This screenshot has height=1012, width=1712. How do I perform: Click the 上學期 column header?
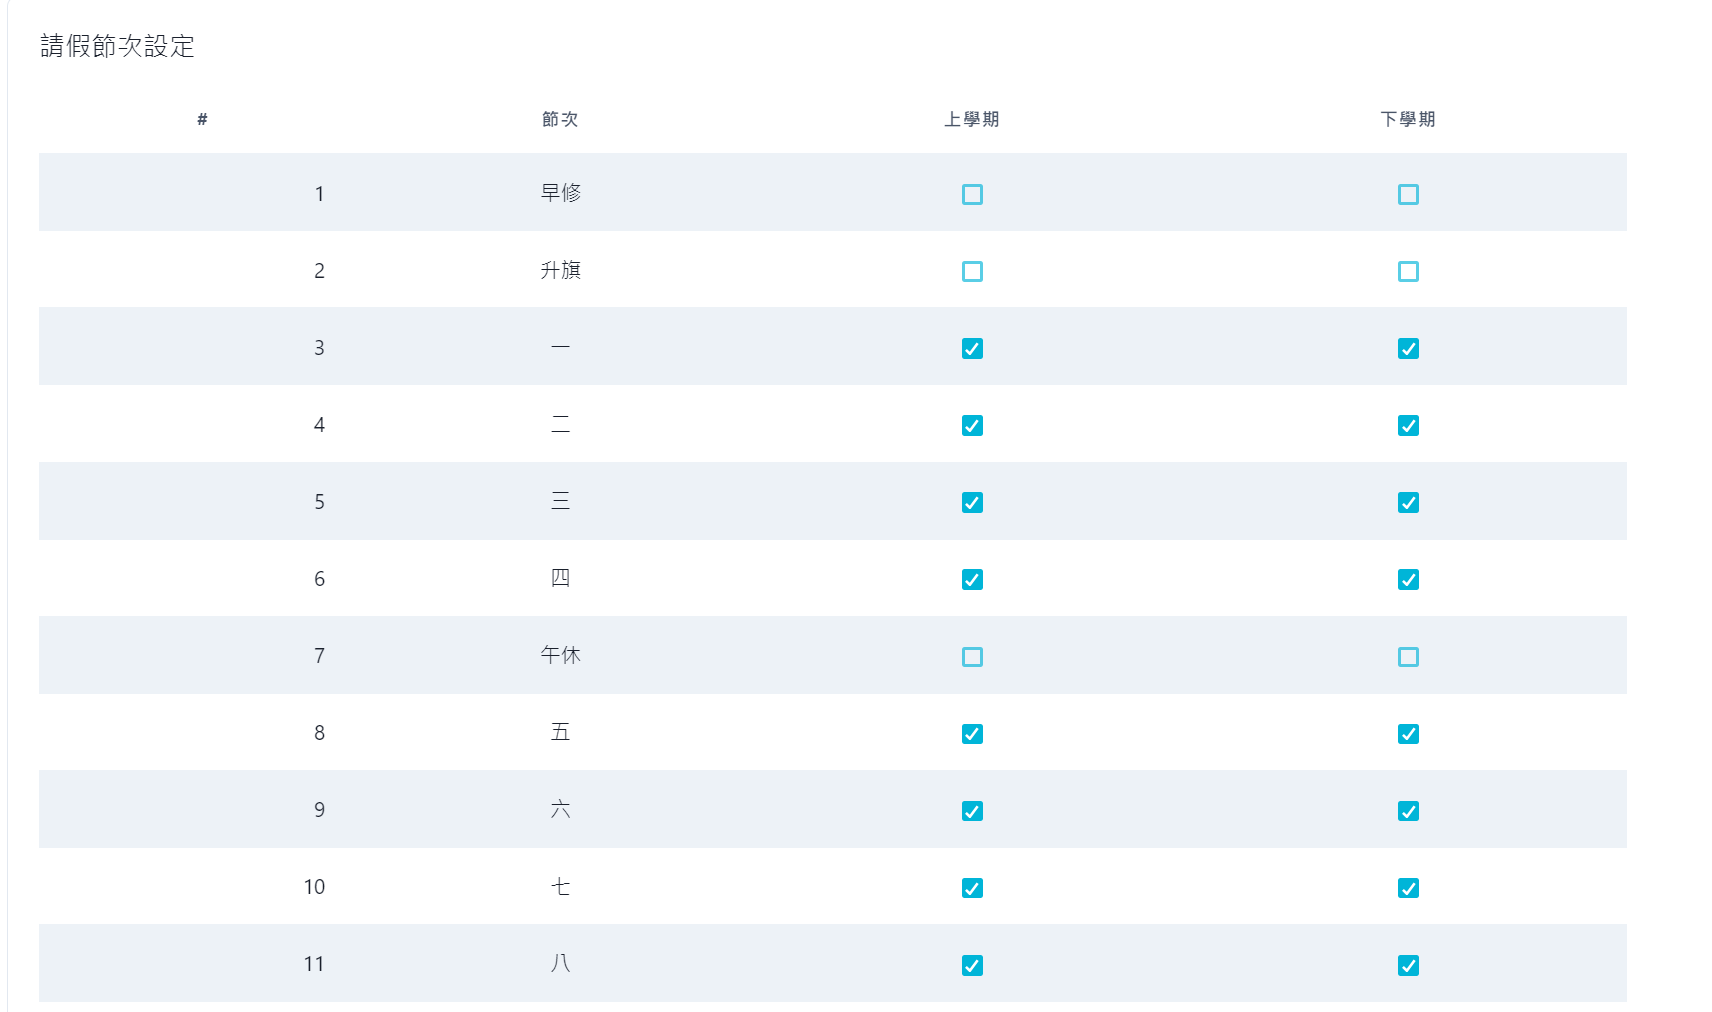[x=972, y=119]
